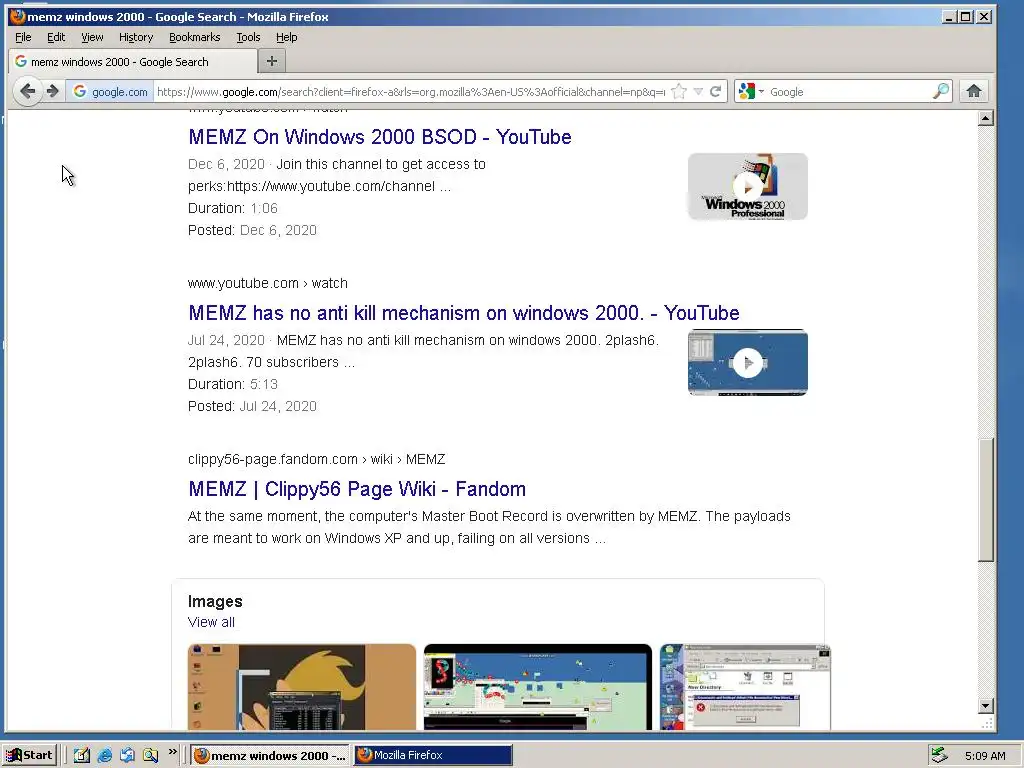This screenshot has height=768, width=1024.
Task: Open the search engine selector dropdown
Action: pyautogui.click(x=750, y=91)
